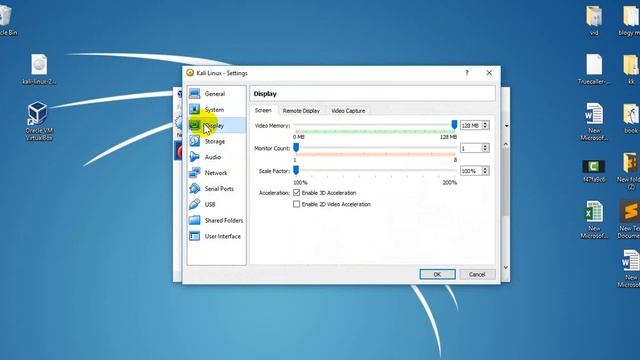Screen dimensions: 640x360
Task: Adjust the Scale Factor spinner arrows
Action: coord(485,171)
